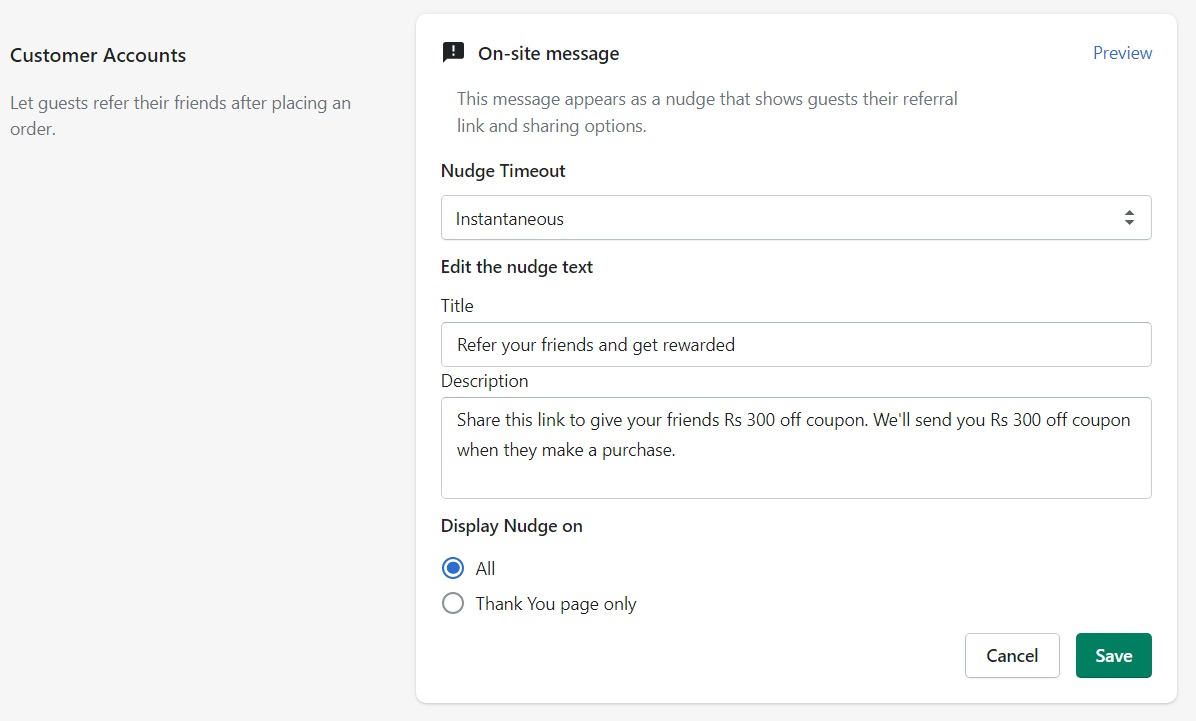The height and width of the screenshot is (721, 1196).
Task: Click the On-site message heading
Action: (x=548, y=54)
